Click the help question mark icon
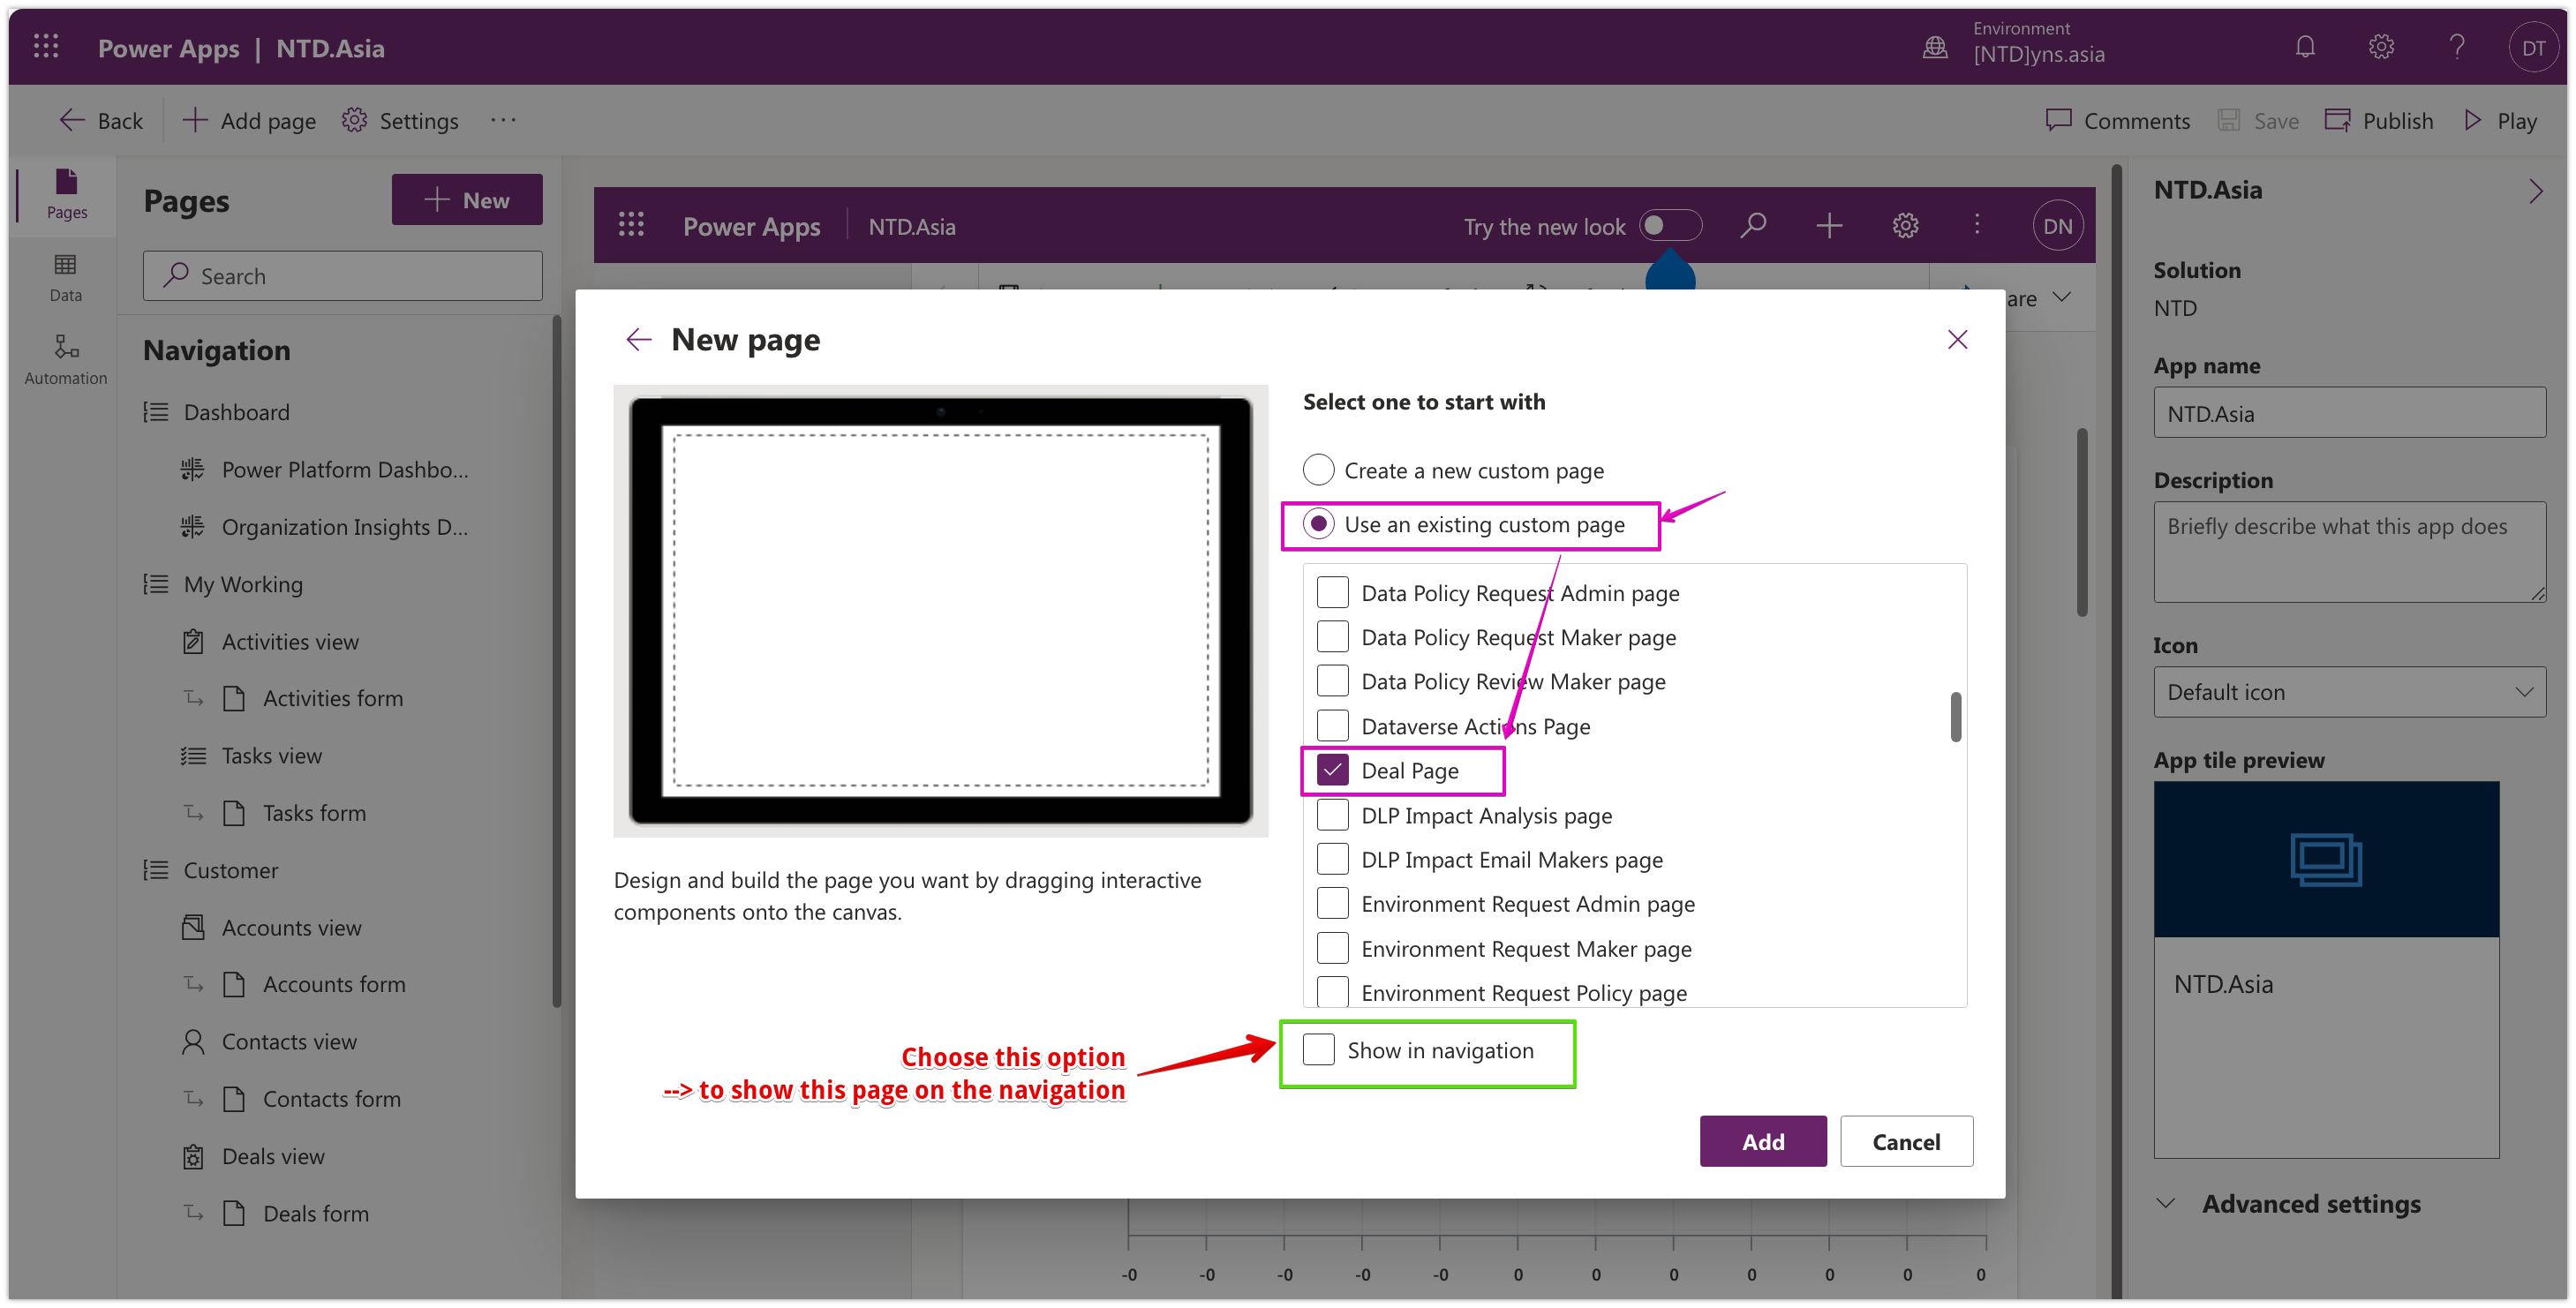Image resolution: width=2576 pixels, height=1308 pixels. coord(2457,47)
